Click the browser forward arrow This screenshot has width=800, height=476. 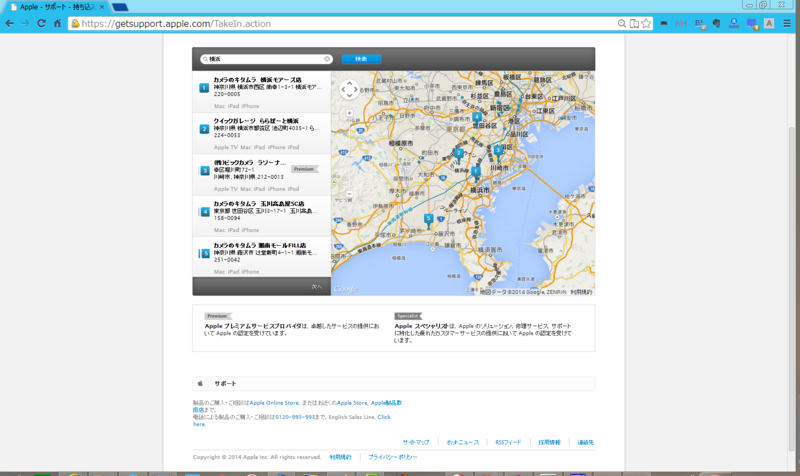(x=26, y=23)
